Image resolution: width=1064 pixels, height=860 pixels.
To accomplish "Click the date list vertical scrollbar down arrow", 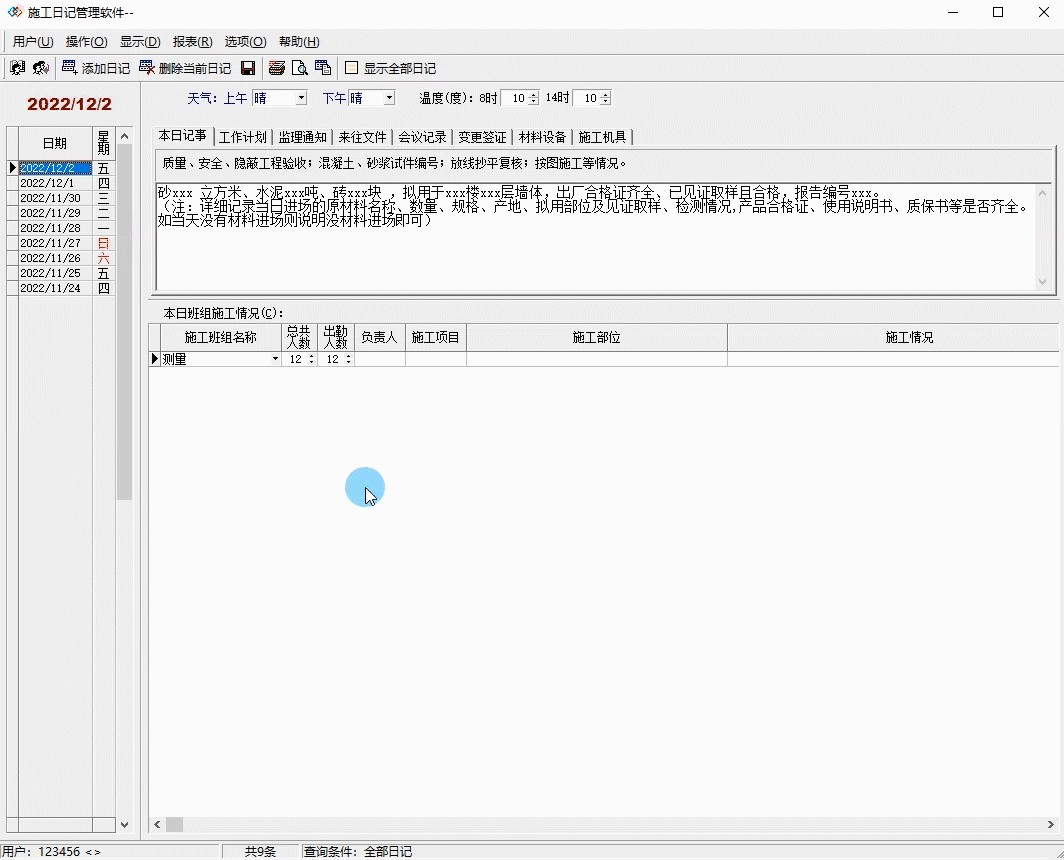I will click(125, 825).
